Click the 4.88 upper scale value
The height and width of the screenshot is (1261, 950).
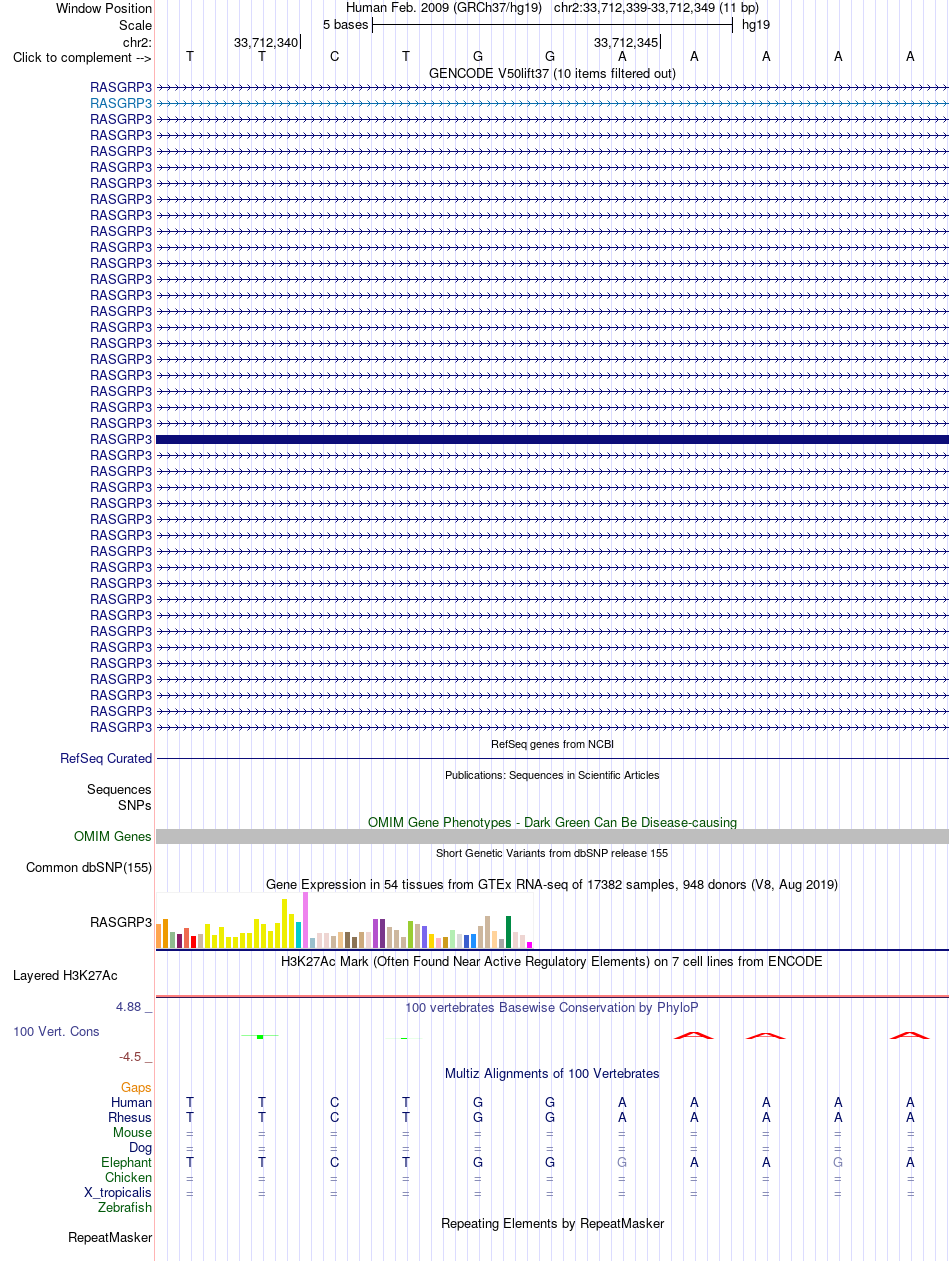[x=134, y=1007]
